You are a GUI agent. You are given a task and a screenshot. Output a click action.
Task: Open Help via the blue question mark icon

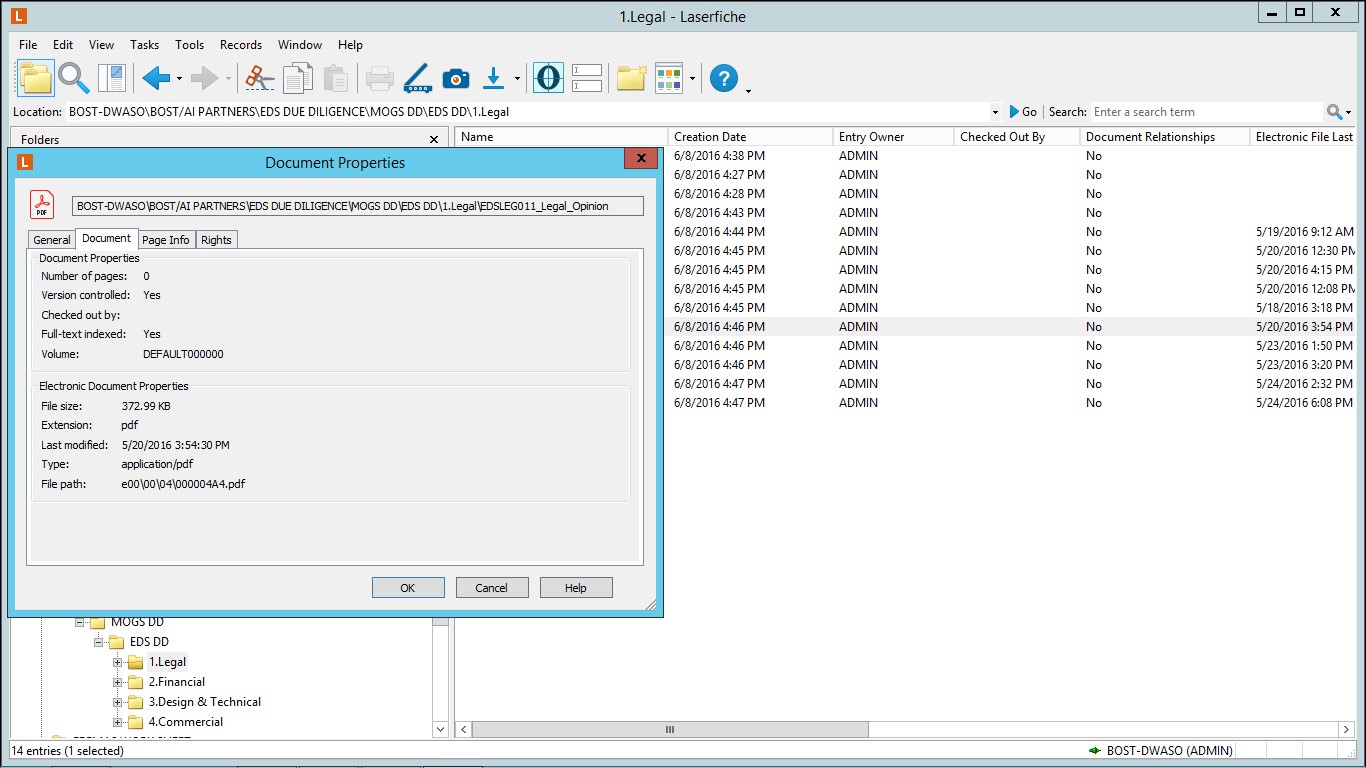[724, 78]
